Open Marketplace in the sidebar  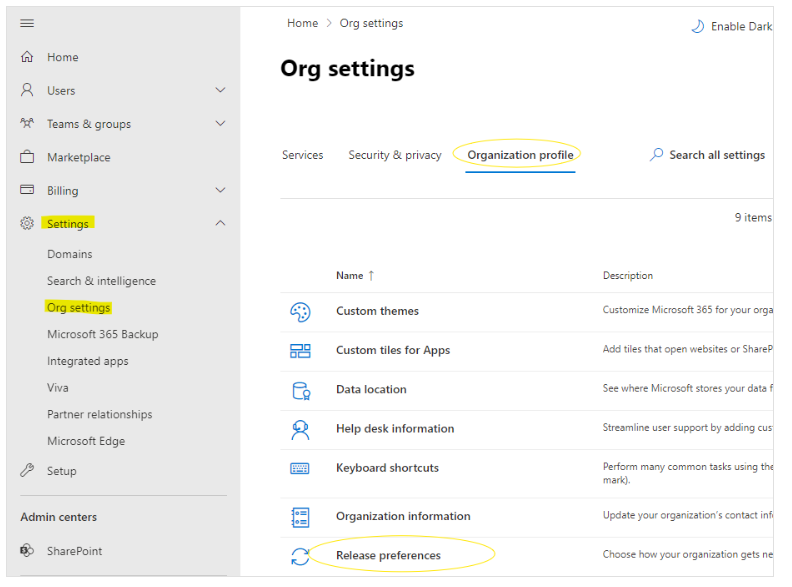click(x=79, y=157)
